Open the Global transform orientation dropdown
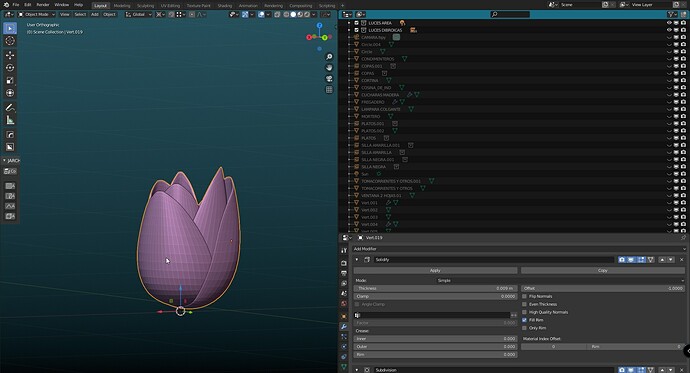The height and width of the screenshot is (373, 690). 139,15
